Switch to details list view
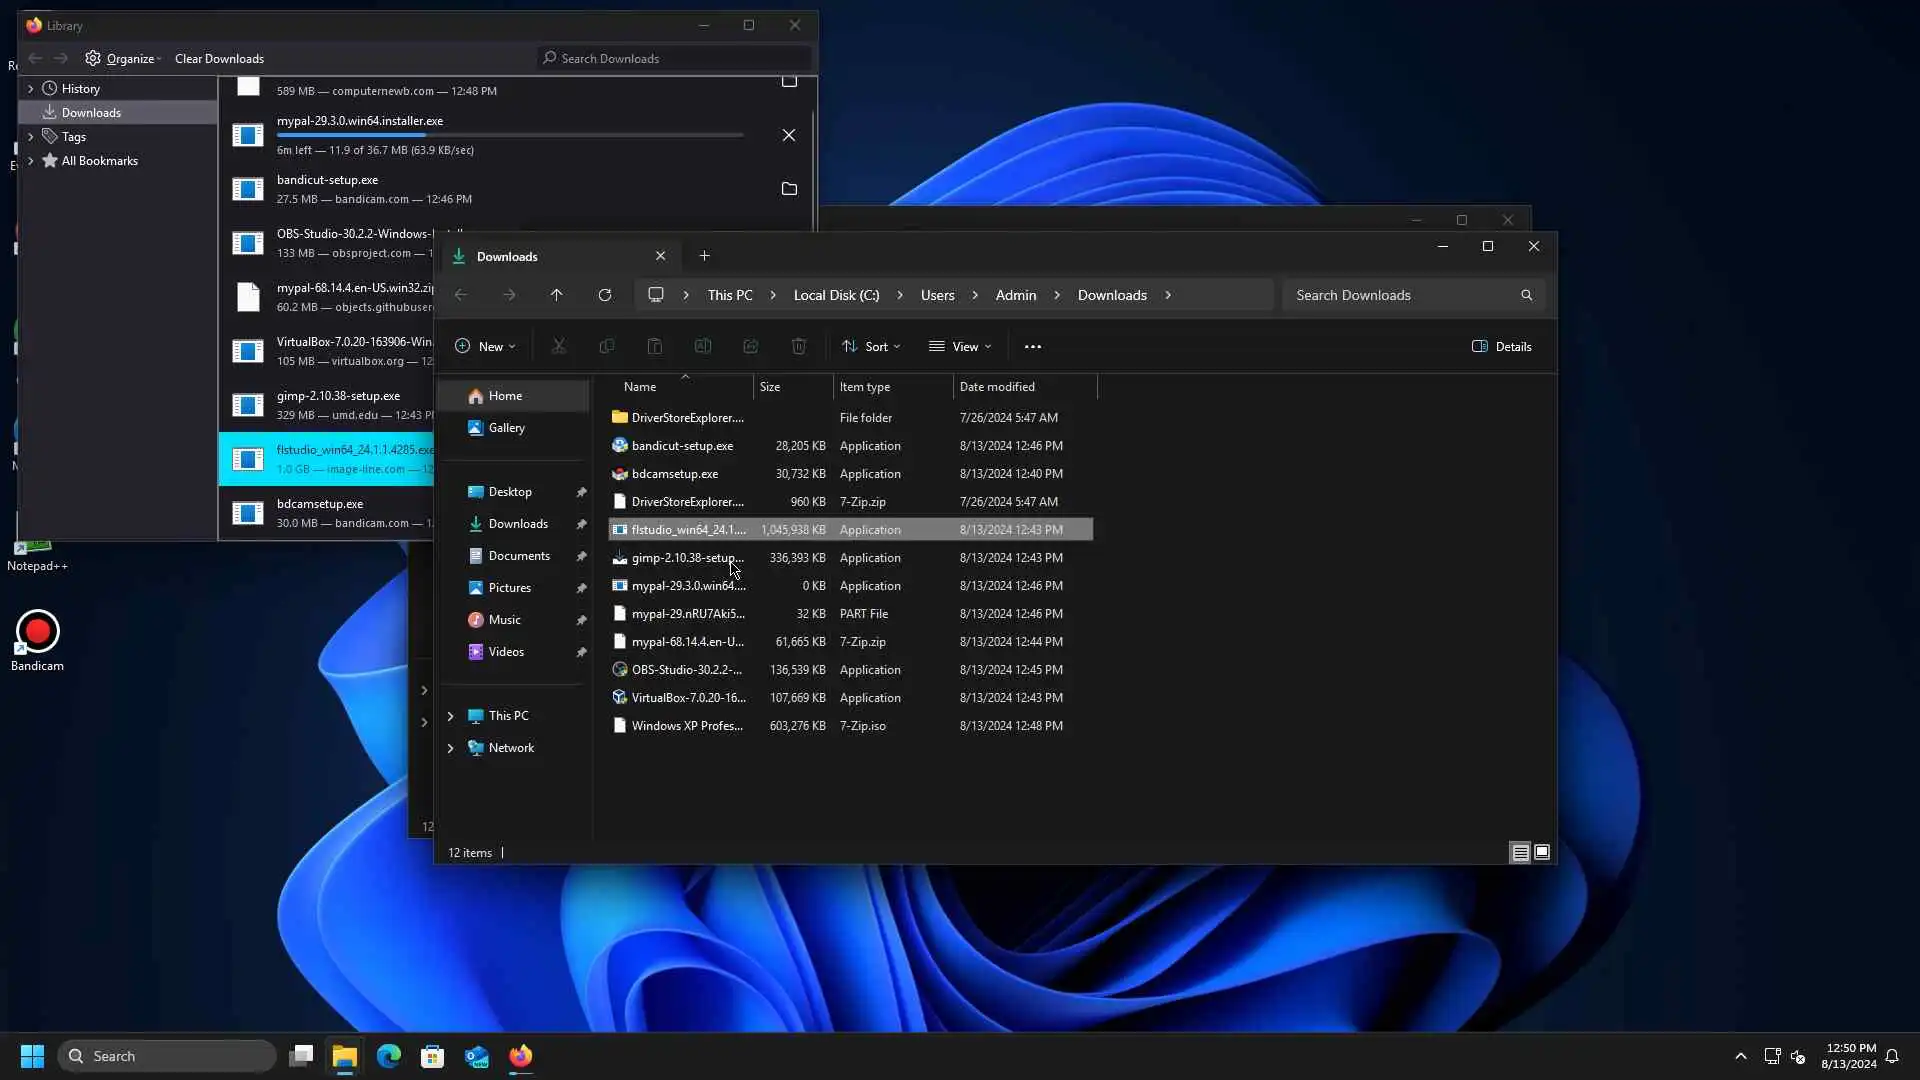Viewport: 1920px width, 1080px height. click(x=1520, y=852)
